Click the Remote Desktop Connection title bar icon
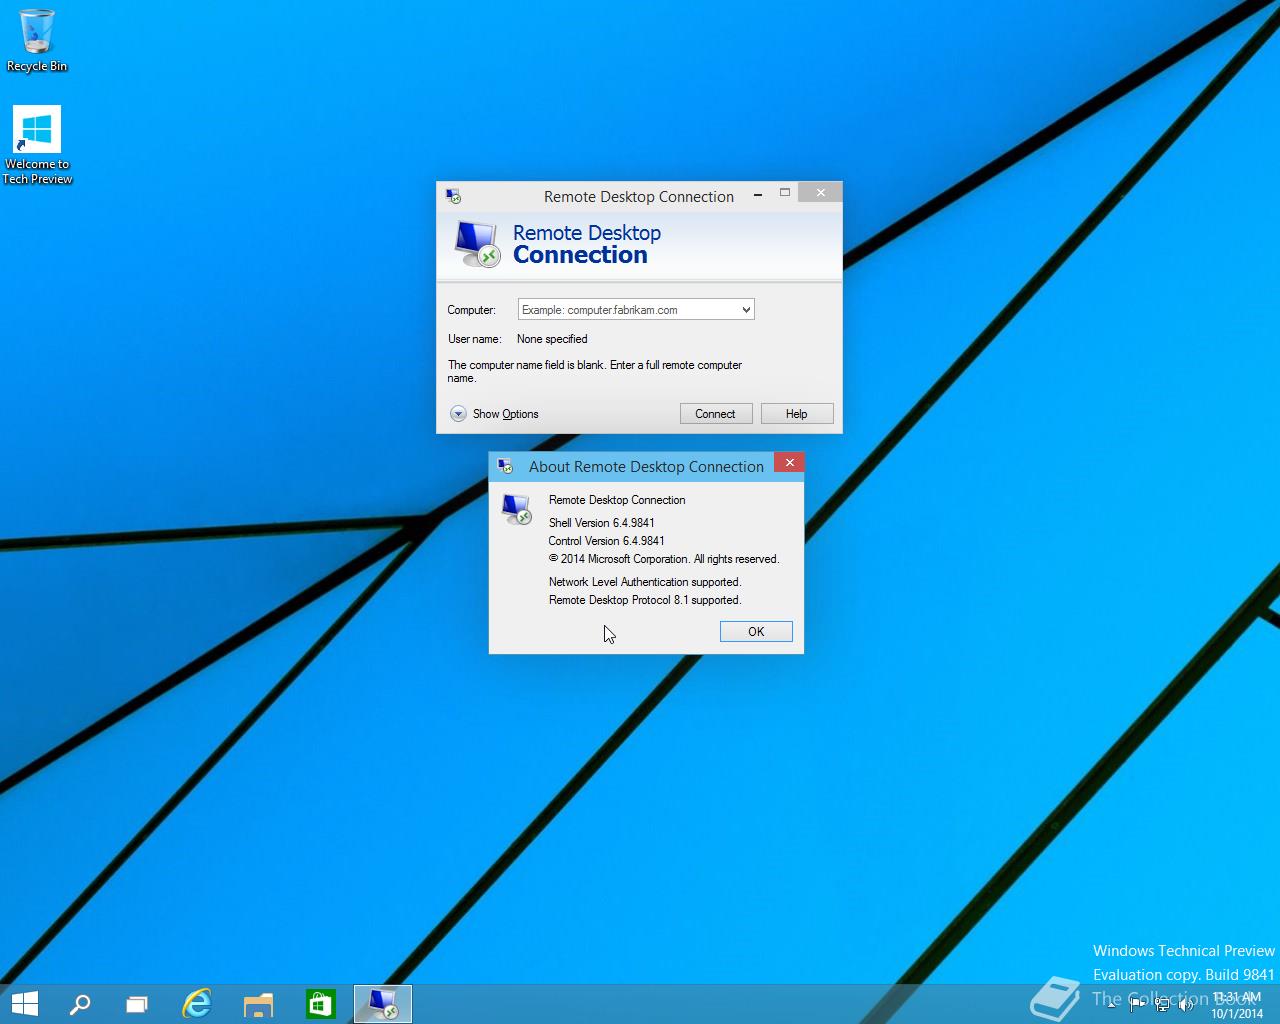The image size is (1280, 1024). pyautogui.click(x=453, y=196)
